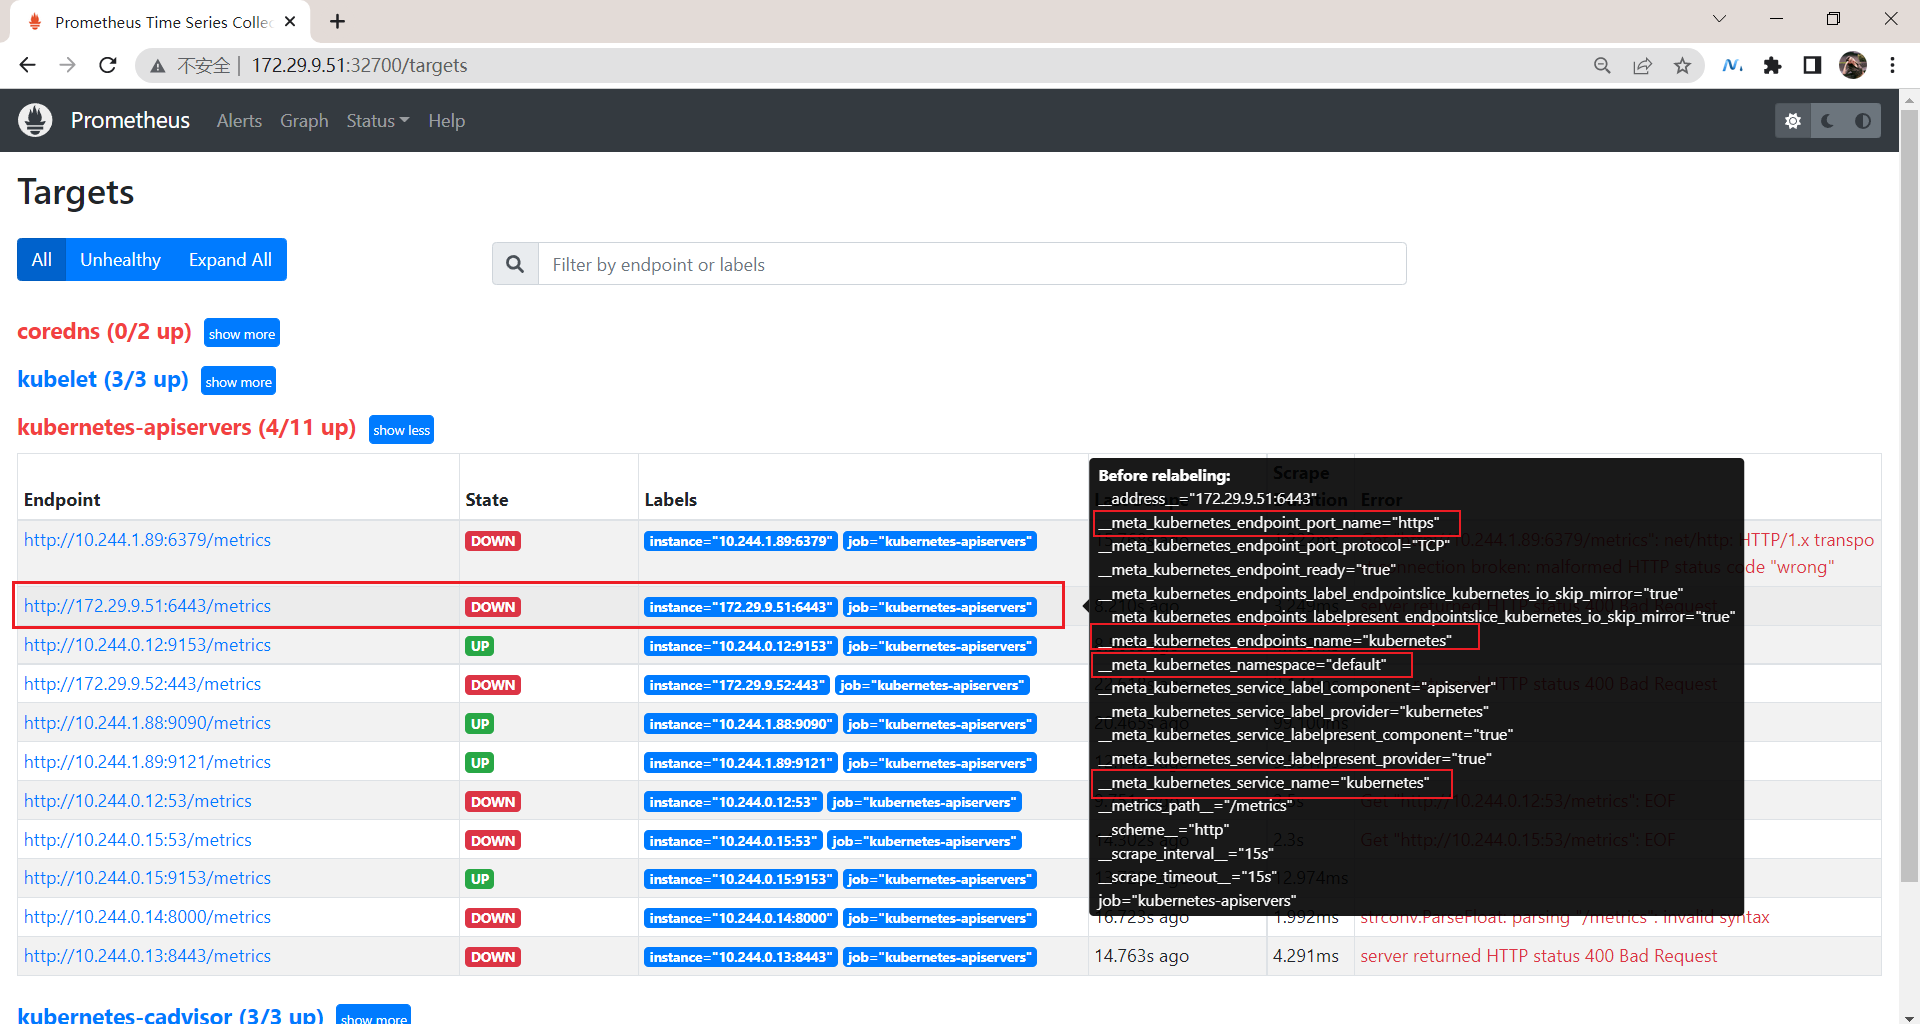1920x1024 pixels.
Task: Click the Prometheus flame logo icon
Action: tap(35, 120)
